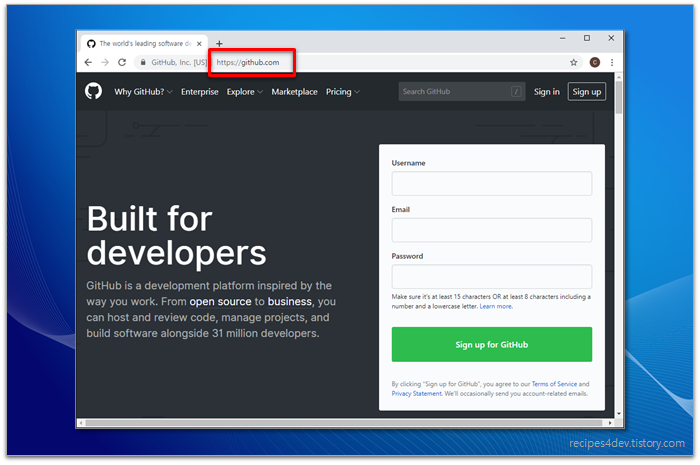
Task: Click the GitHub Octocat logo
Action: [x=93, y=91]
